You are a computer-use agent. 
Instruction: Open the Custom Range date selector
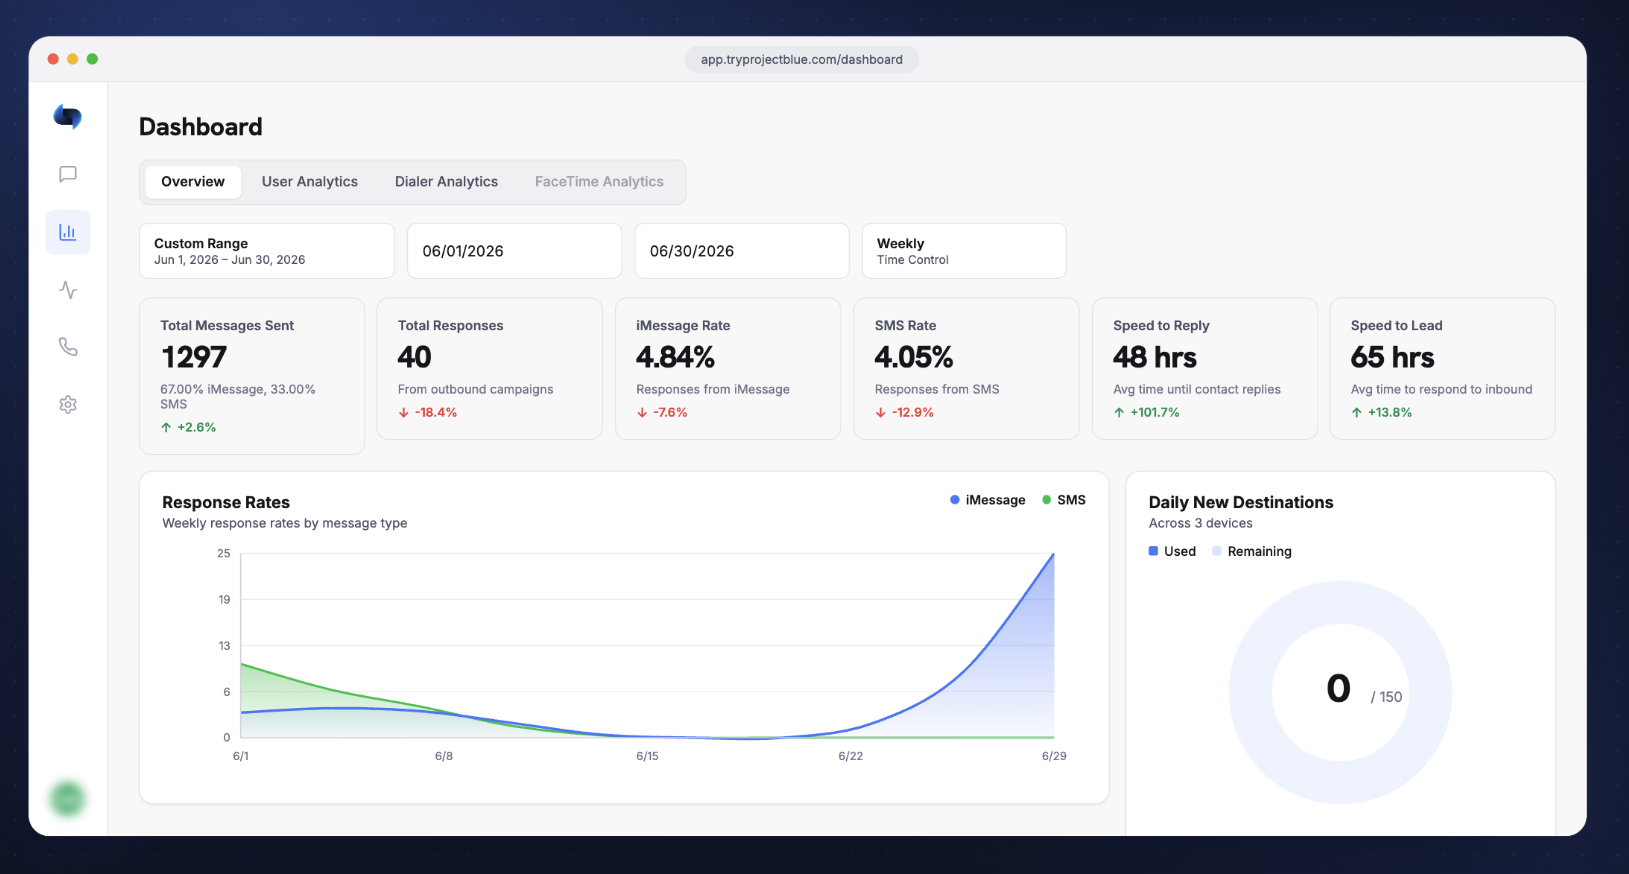pyautogui.click(x=267, y=251)
